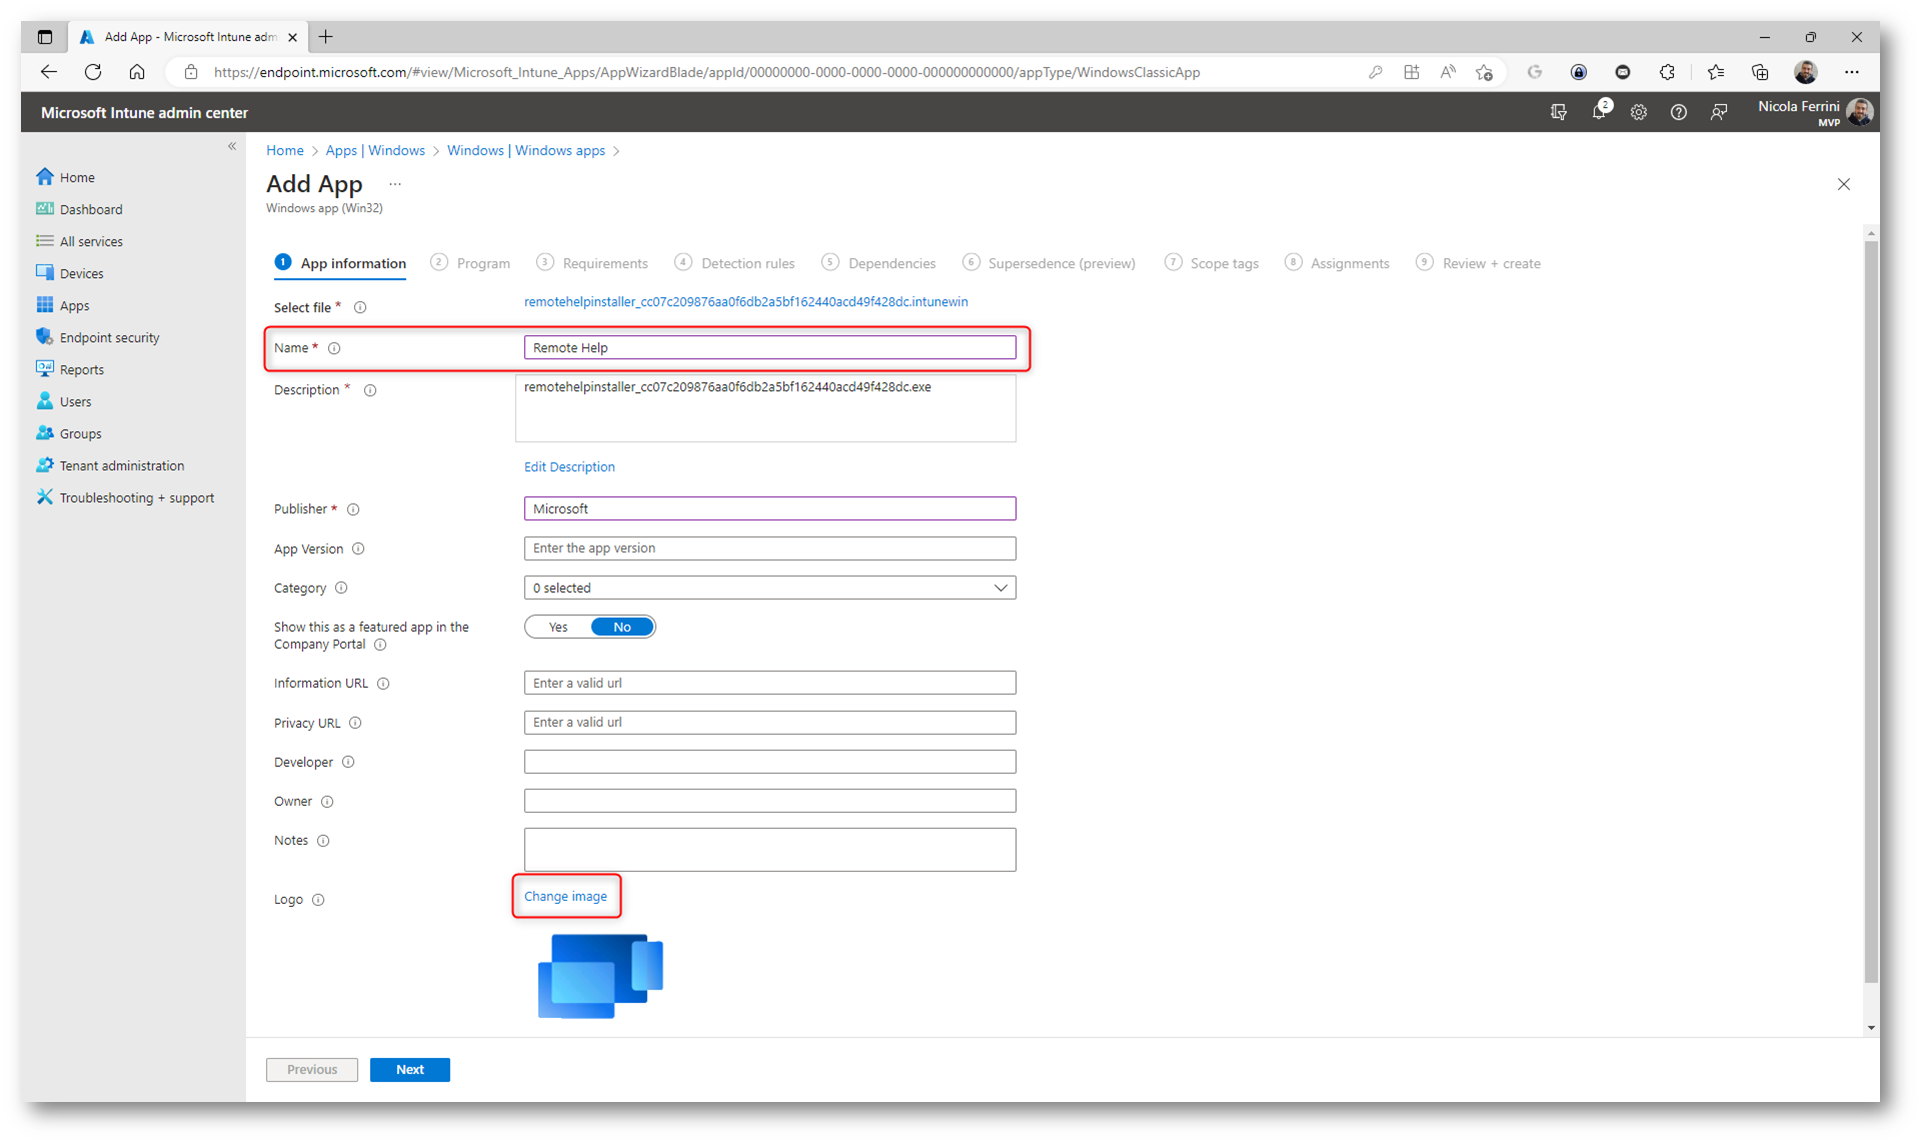Open the Add App ellipsis menu

[395, 184]
